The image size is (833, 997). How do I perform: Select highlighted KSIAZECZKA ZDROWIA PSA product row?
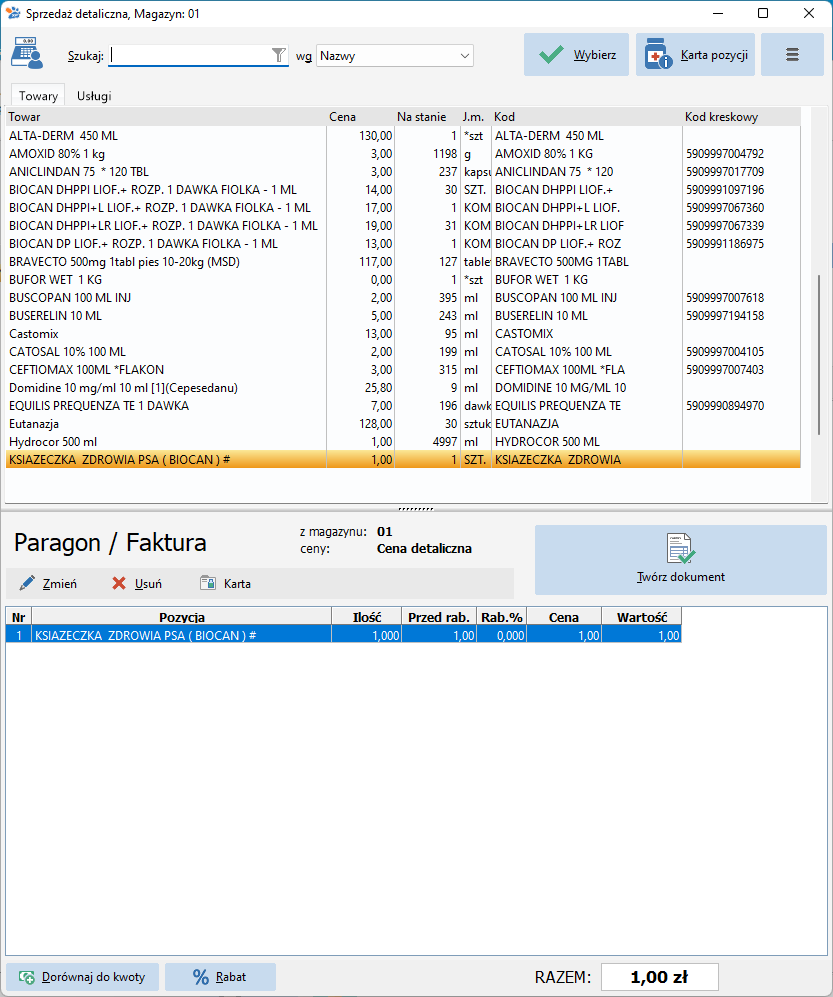(x=403, y=460)
